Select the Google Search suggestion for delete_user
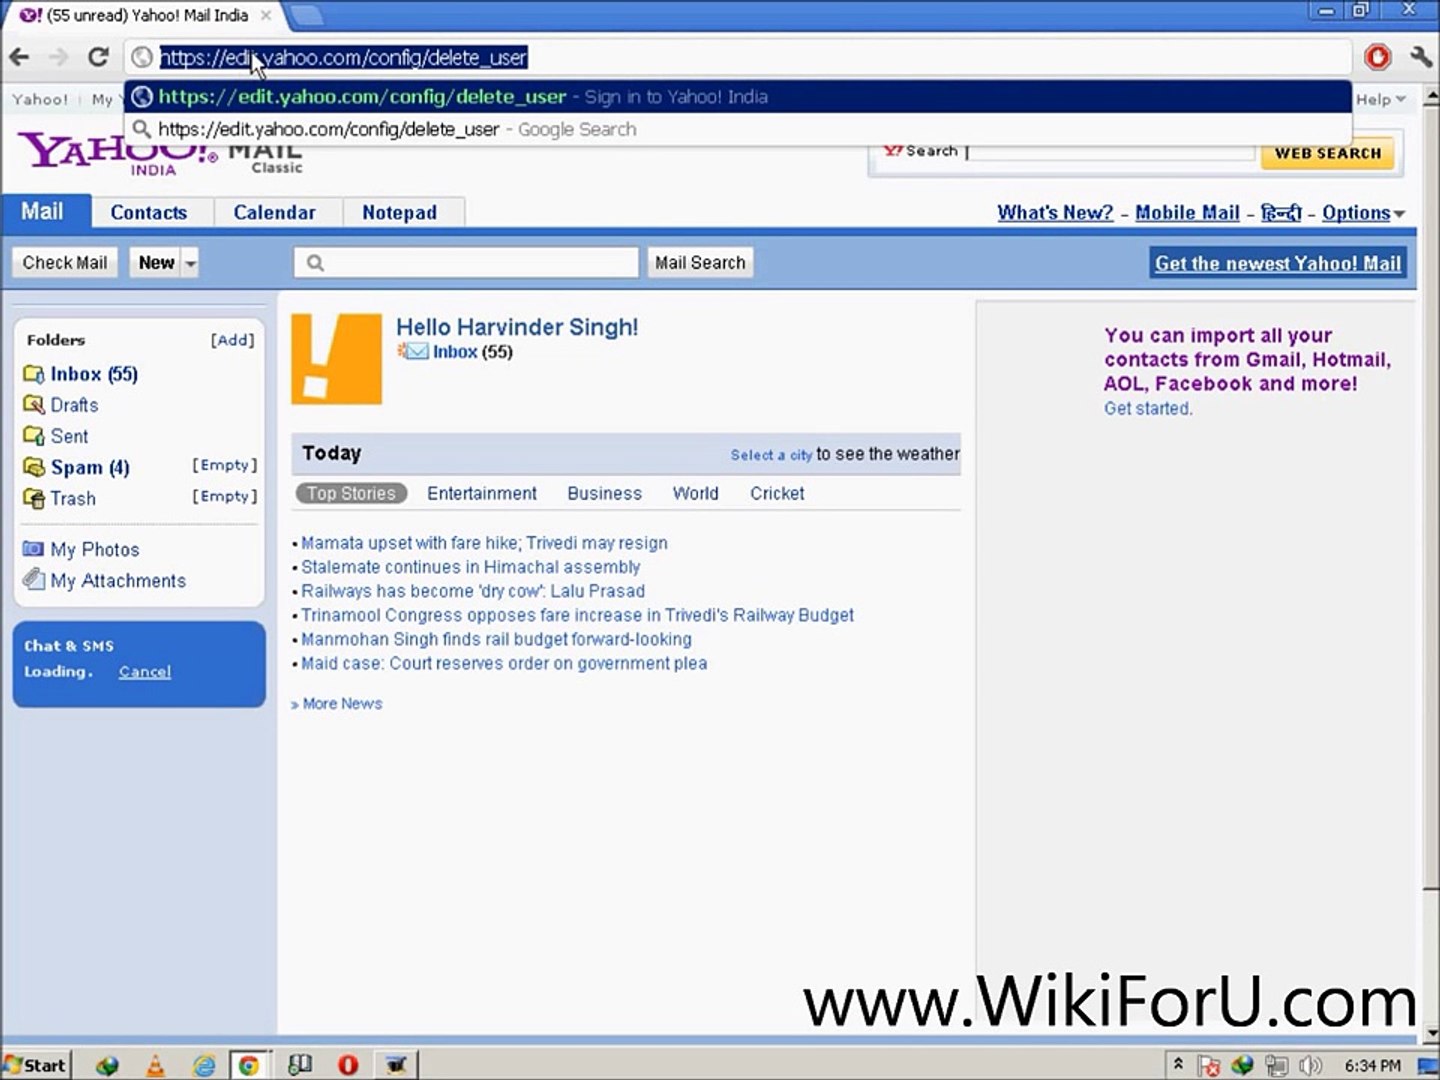Image resolution: width=1440 pixels, height=1080 pixels. tap(738, 129)
